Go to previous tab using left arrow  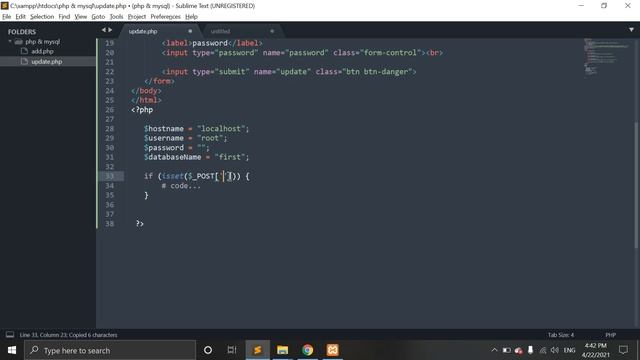click(x=104, y=30)
